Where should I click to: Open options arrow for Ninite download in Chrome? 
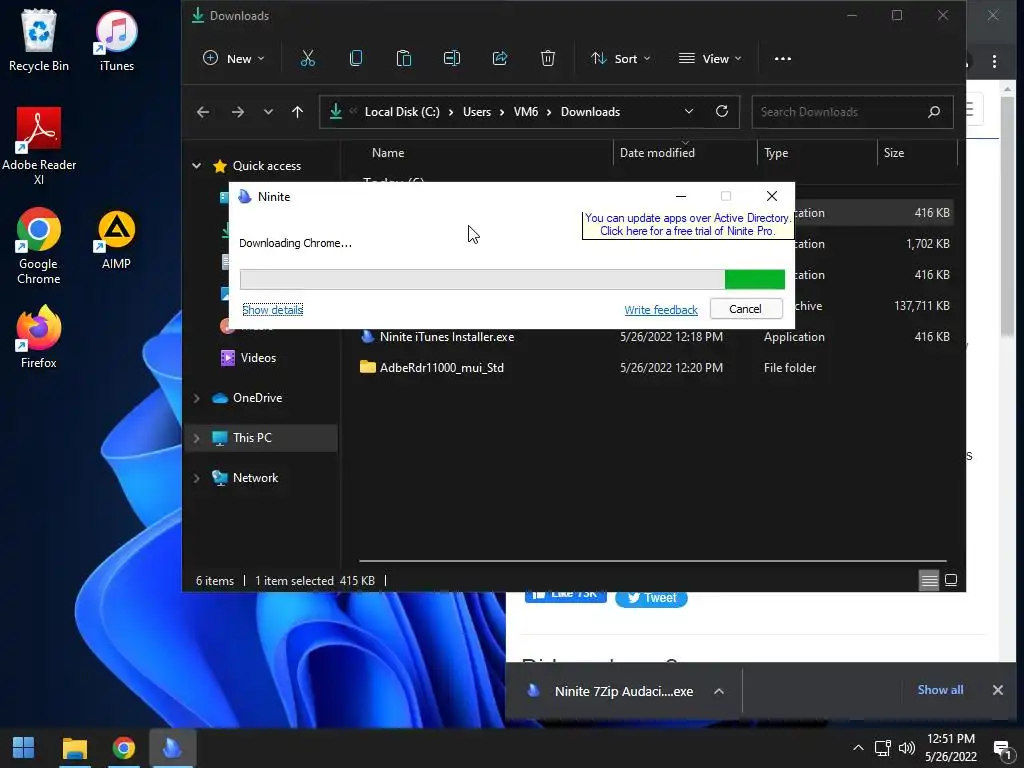[718, 691]
